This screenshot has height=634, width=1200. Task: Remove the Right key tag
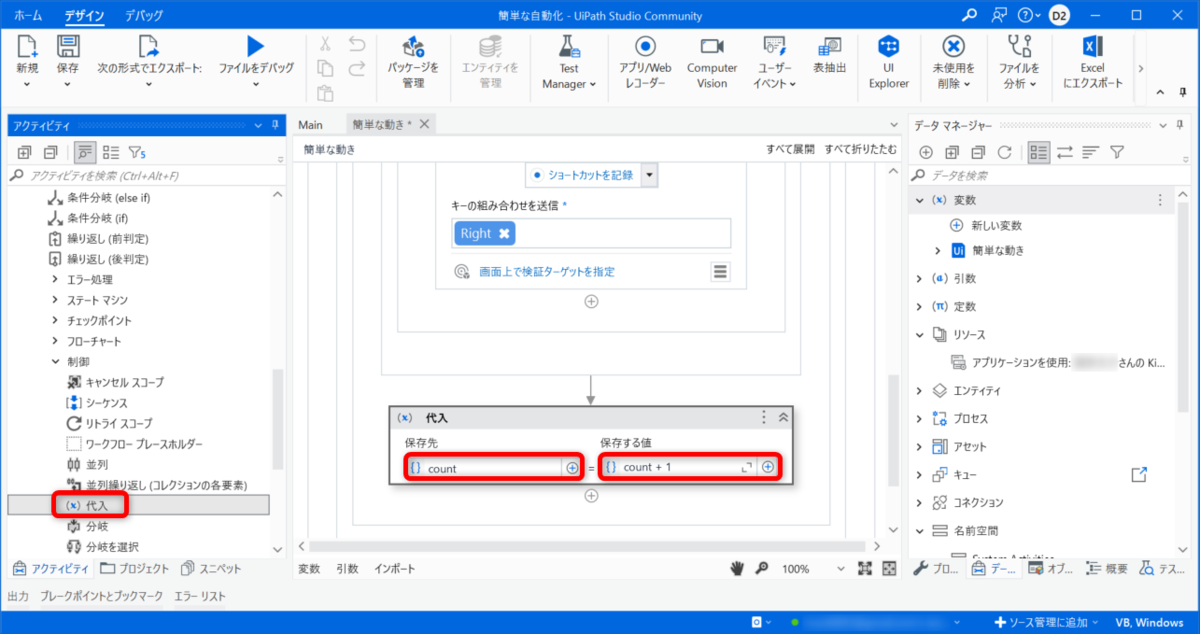[505, 233]
